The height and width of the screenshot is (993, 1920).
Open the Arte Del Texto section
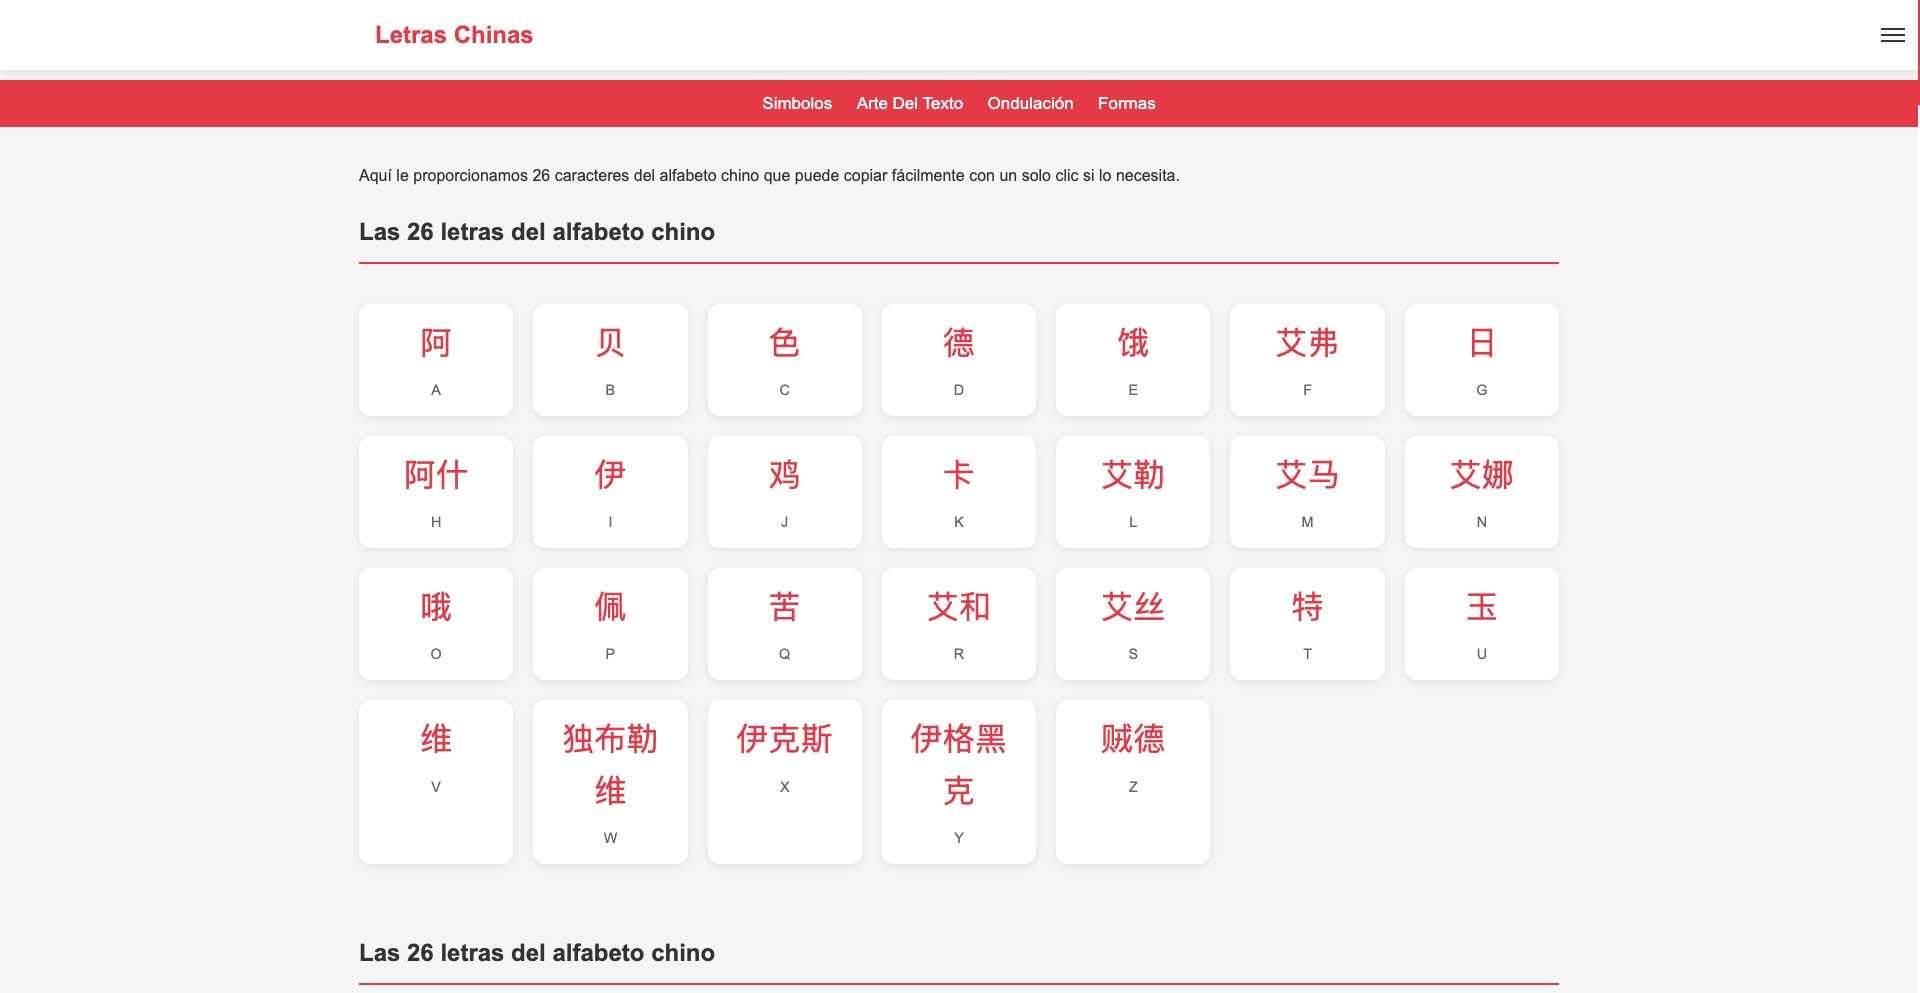[908, 103]
